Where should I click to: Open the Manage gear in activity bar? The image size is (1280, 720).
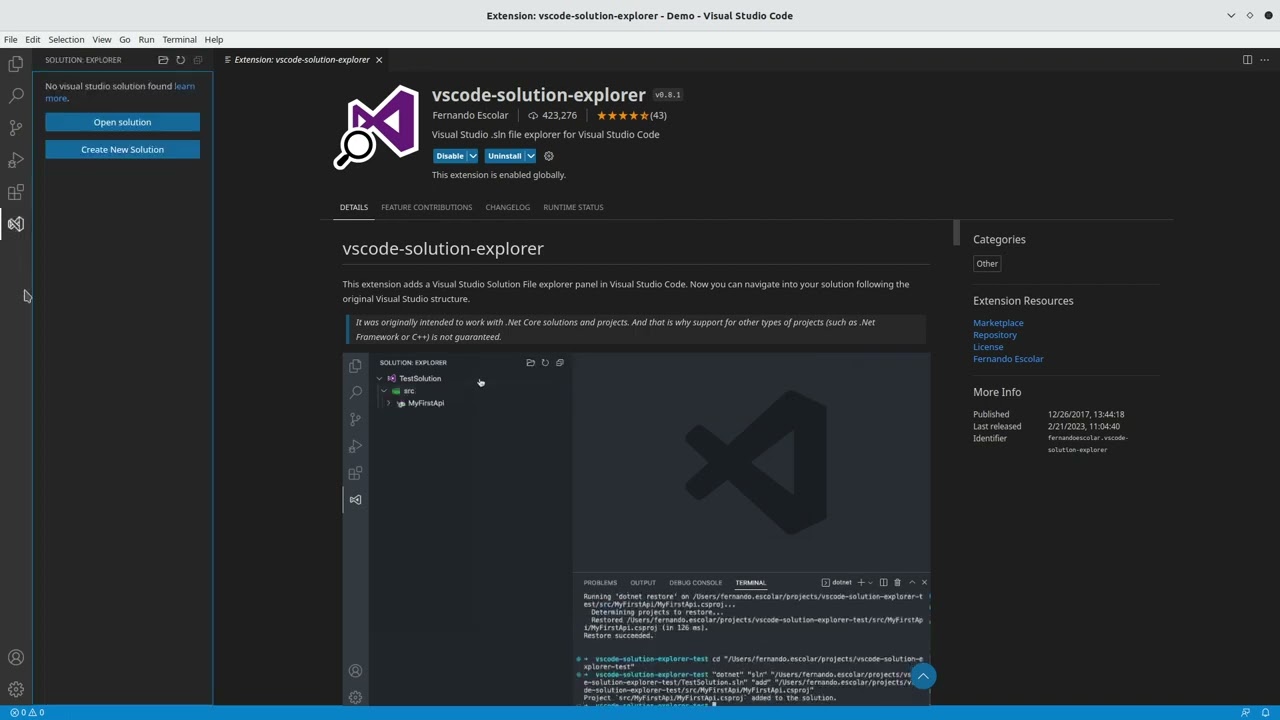point(16,690)
